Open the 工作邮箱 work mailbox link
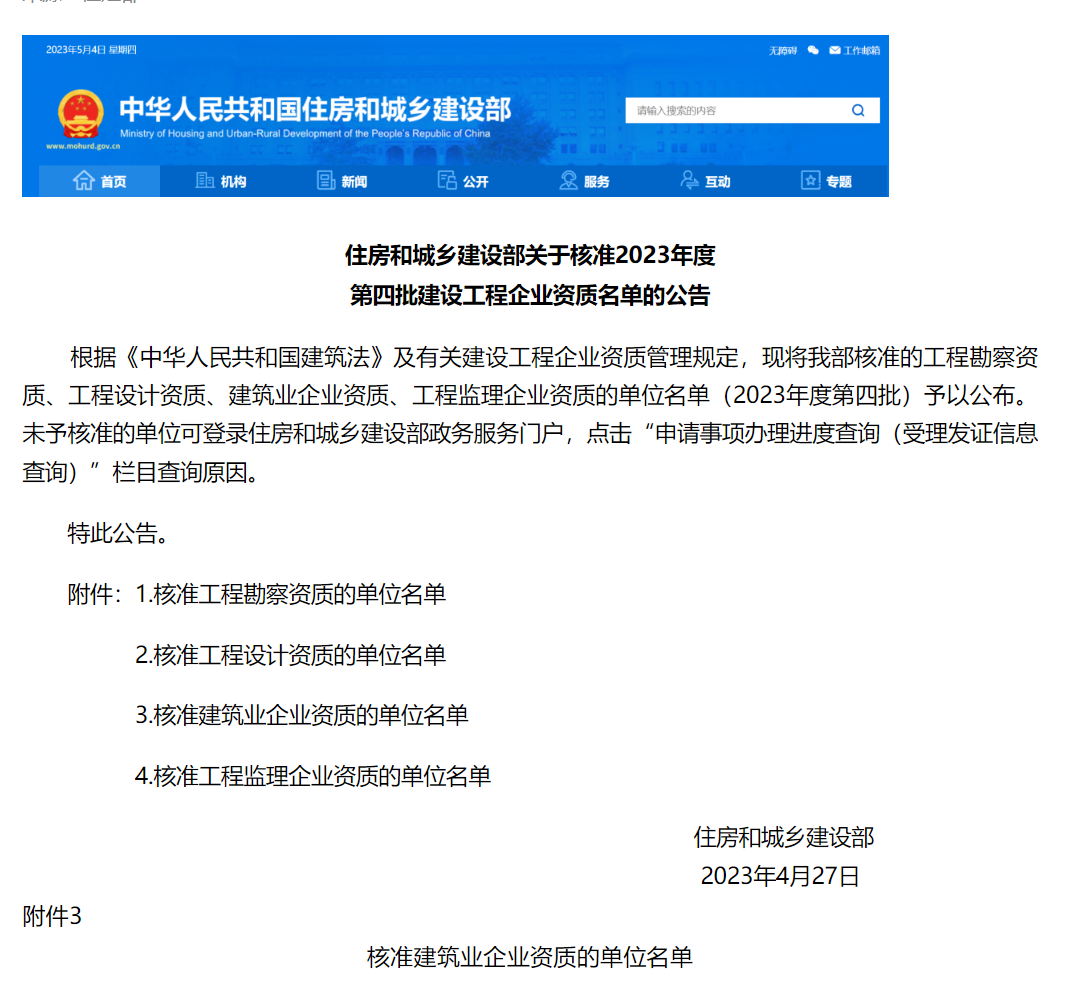This screenshot has width=1068, height=990. click(855, 50)
